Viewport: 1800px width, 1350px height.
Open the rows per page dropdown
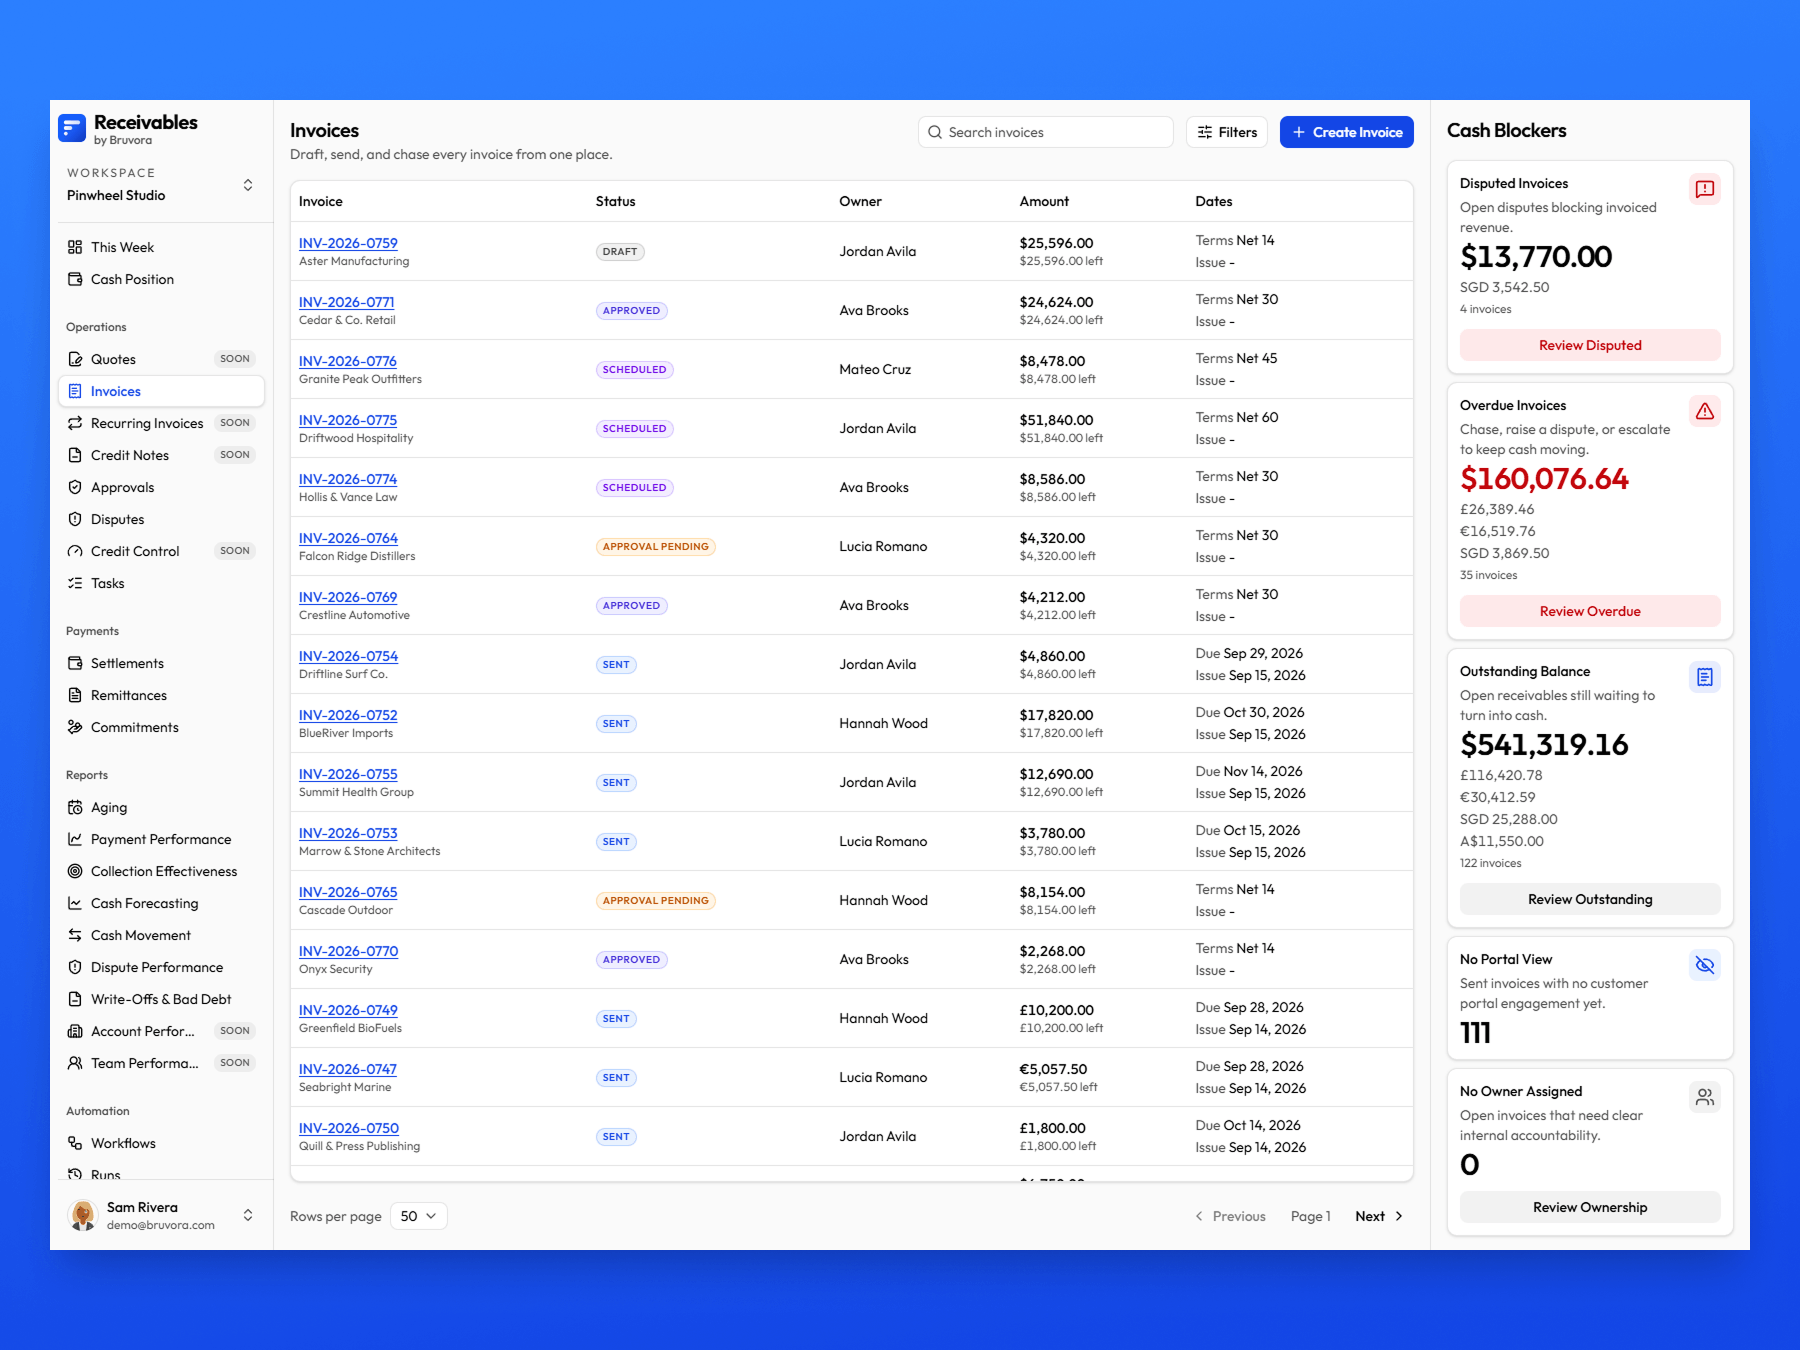418,1216
